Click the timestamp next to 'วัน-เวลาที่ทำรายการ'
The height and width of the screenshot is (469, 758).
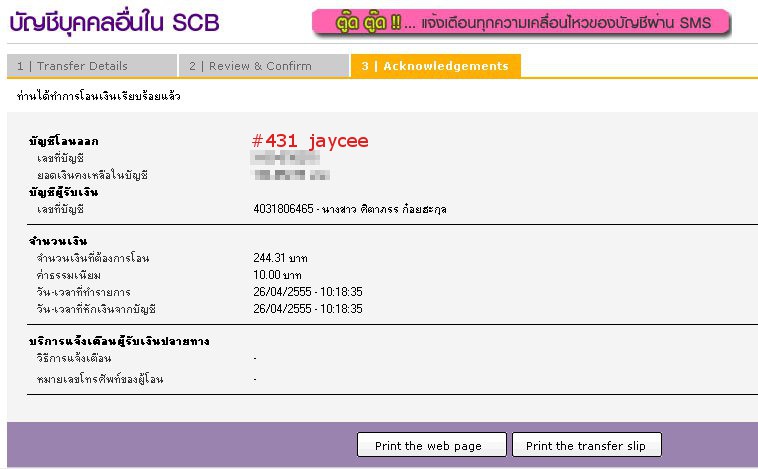pos(308,292)
